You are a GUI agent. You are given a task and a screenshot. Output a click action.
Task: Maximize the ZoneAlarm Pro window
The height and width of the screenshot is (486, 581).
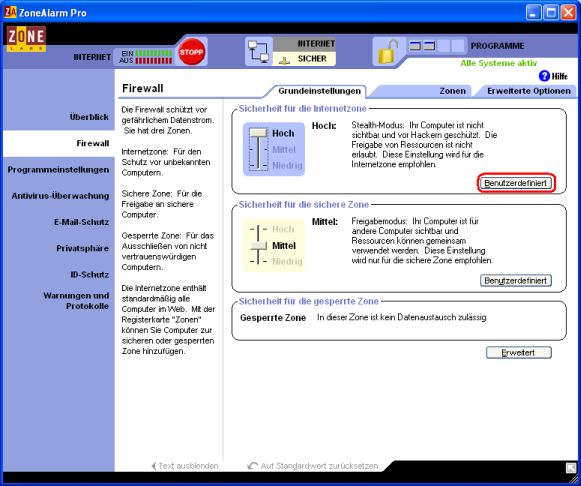pos(551,13)
